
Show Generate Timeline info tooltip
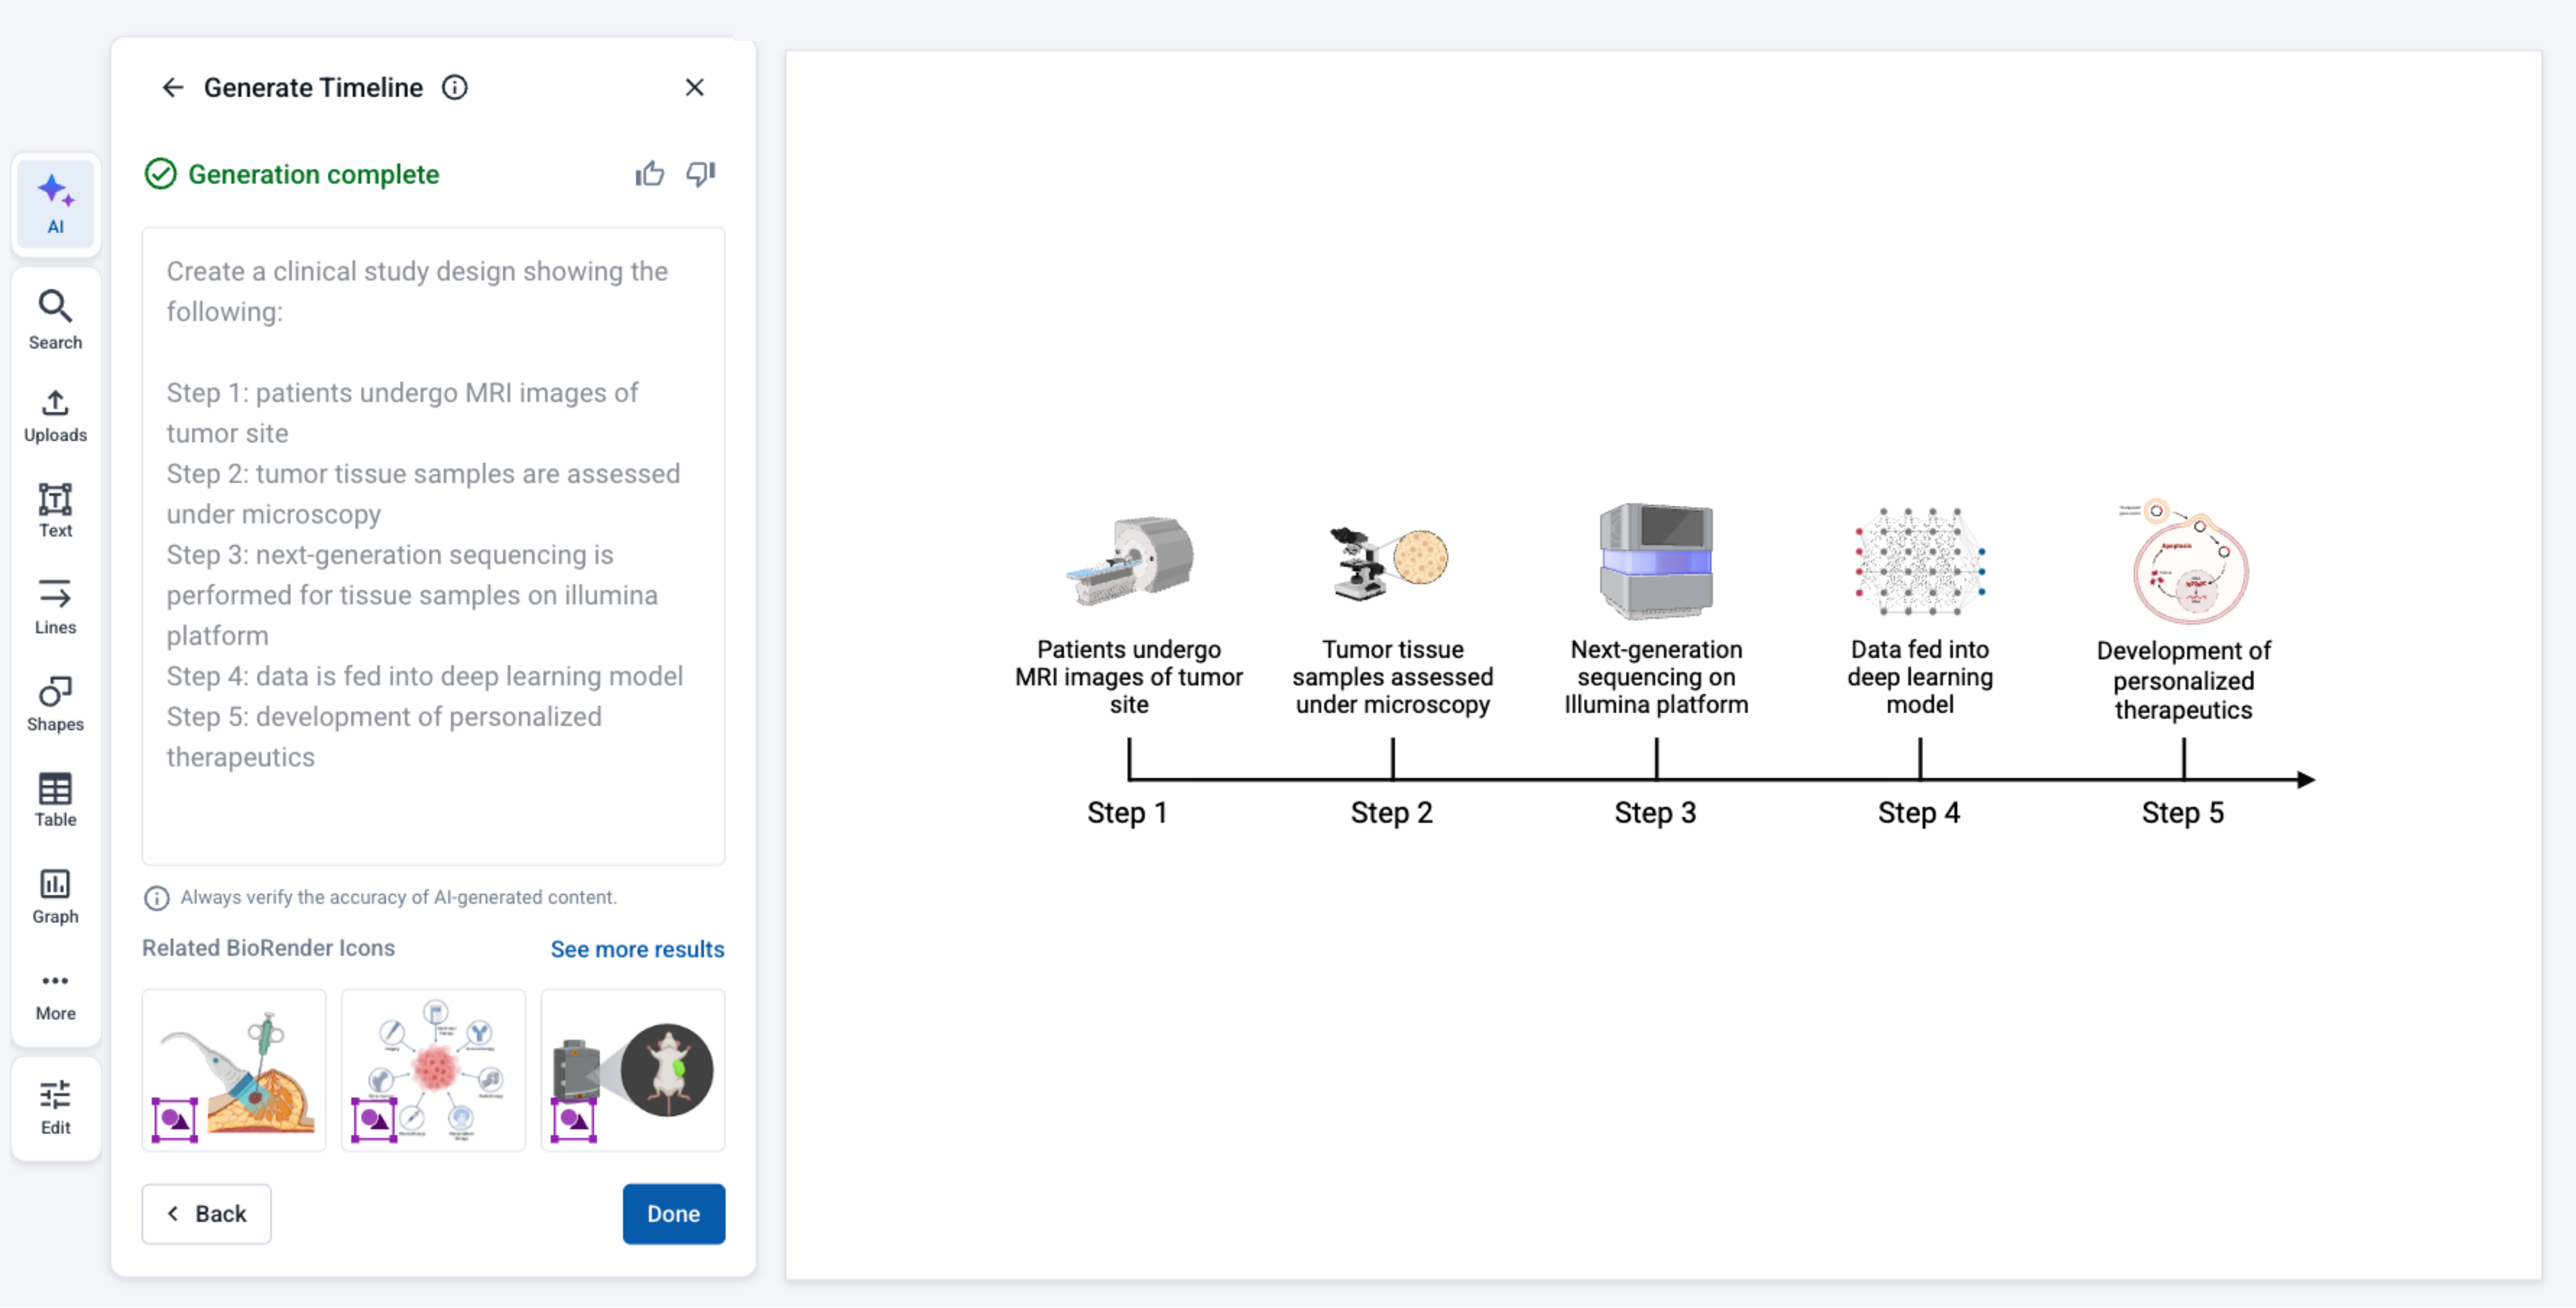coord(455,88)
